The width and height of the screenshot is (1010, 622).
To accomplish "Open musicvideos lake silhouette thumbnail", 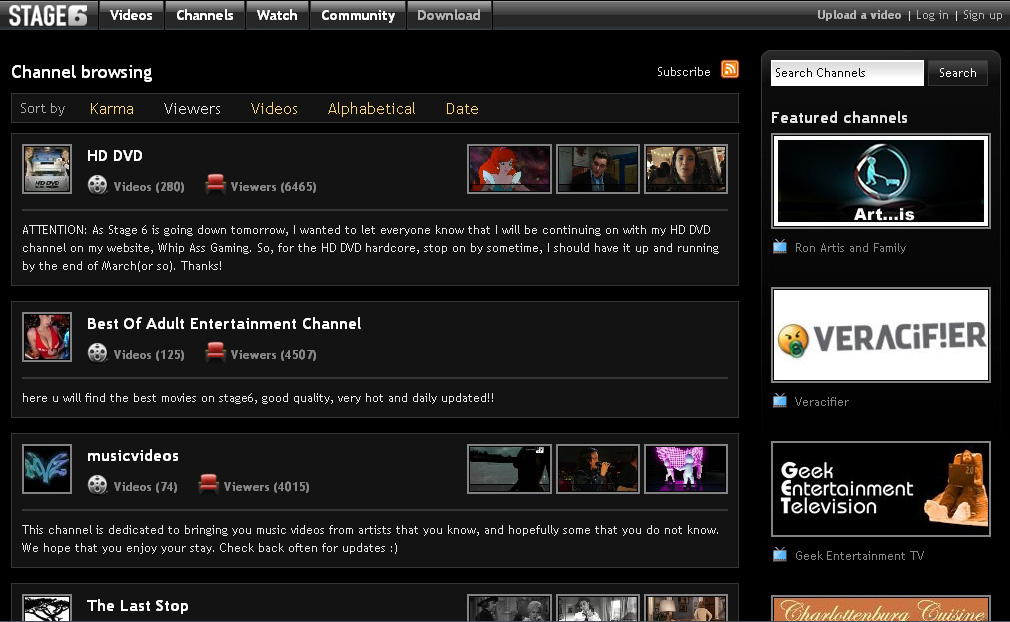I will click(510, 469).
